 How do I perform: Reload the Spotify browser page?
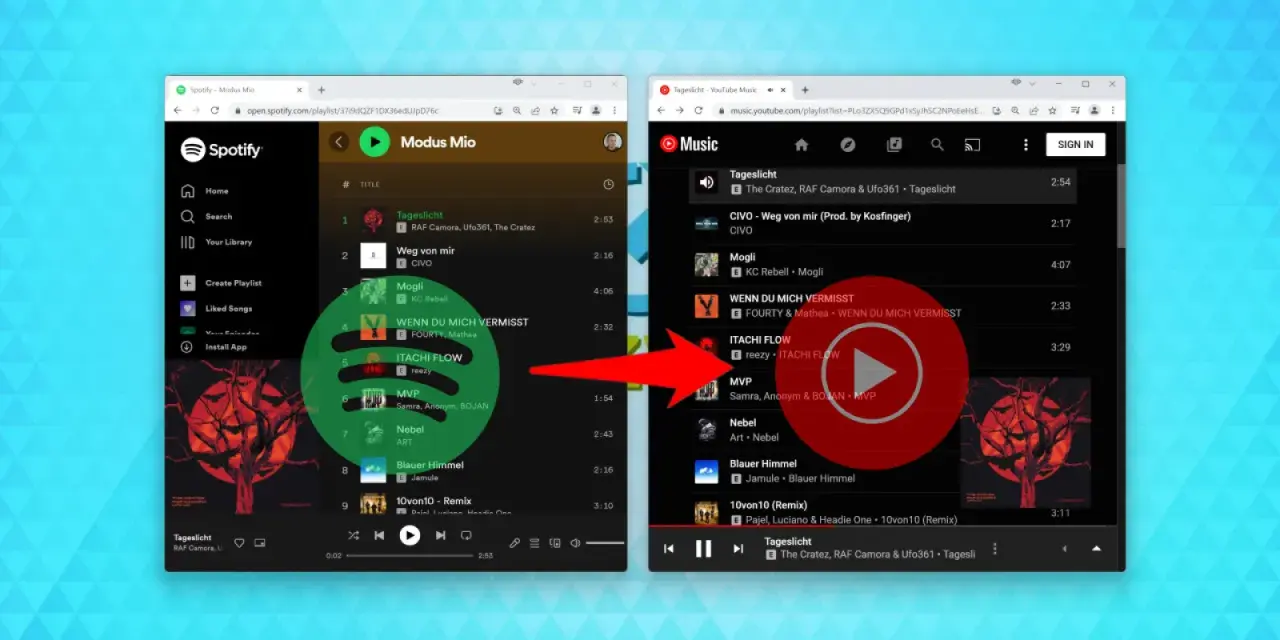[x=214, y=110]
